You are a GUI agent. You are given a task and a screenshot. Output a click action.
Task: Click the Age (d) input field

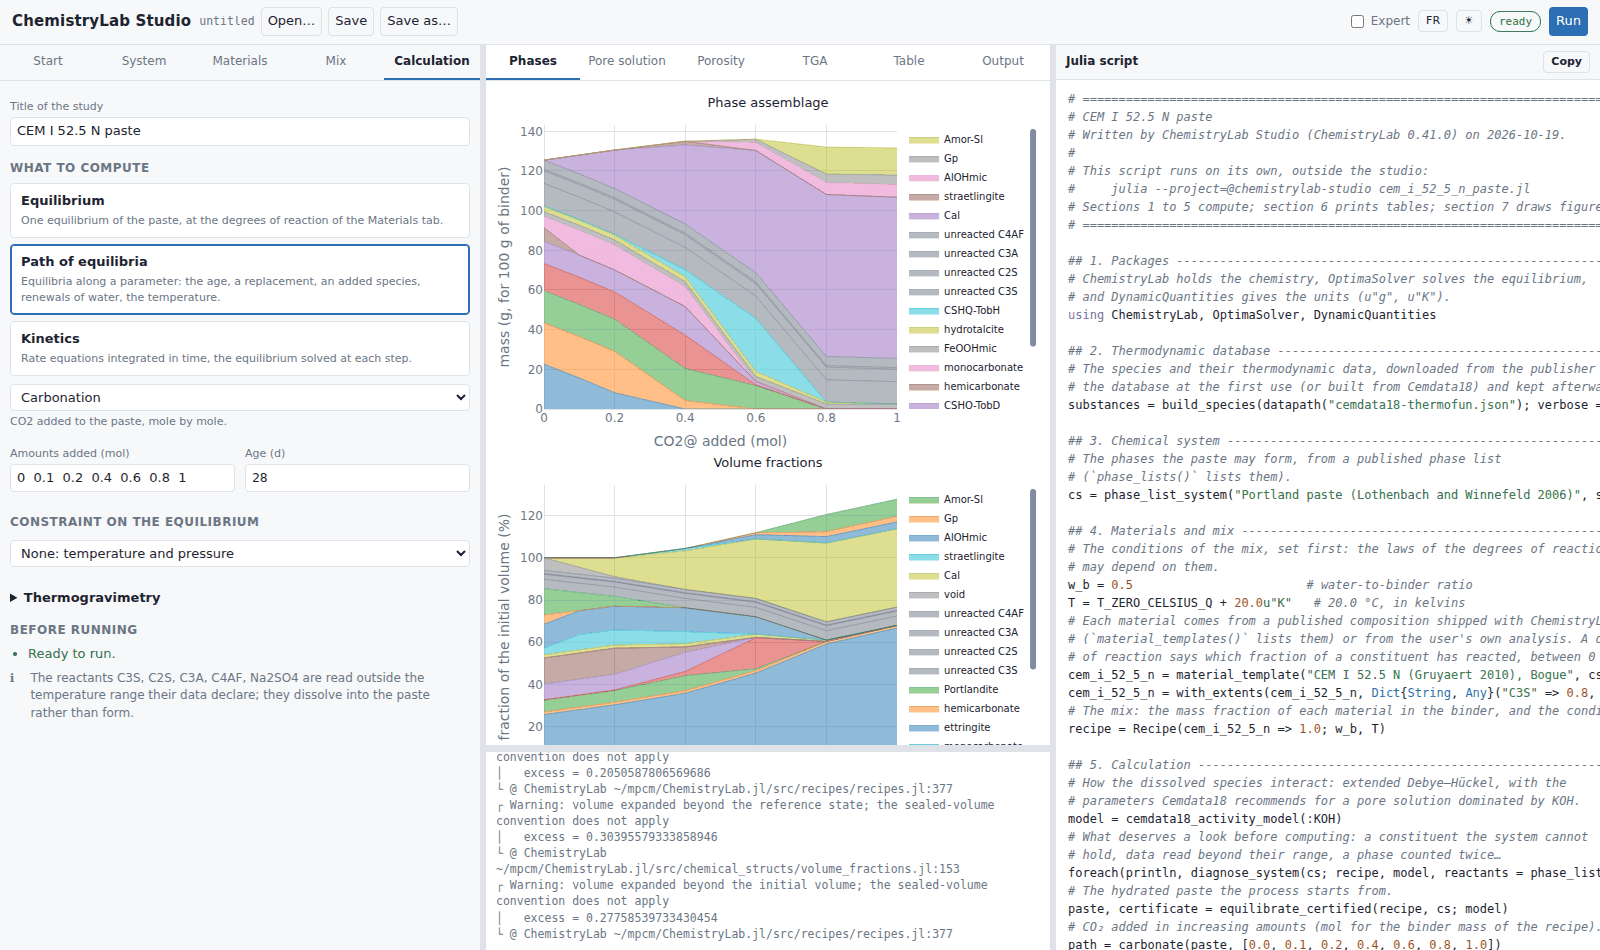click(x=357, y=478)
